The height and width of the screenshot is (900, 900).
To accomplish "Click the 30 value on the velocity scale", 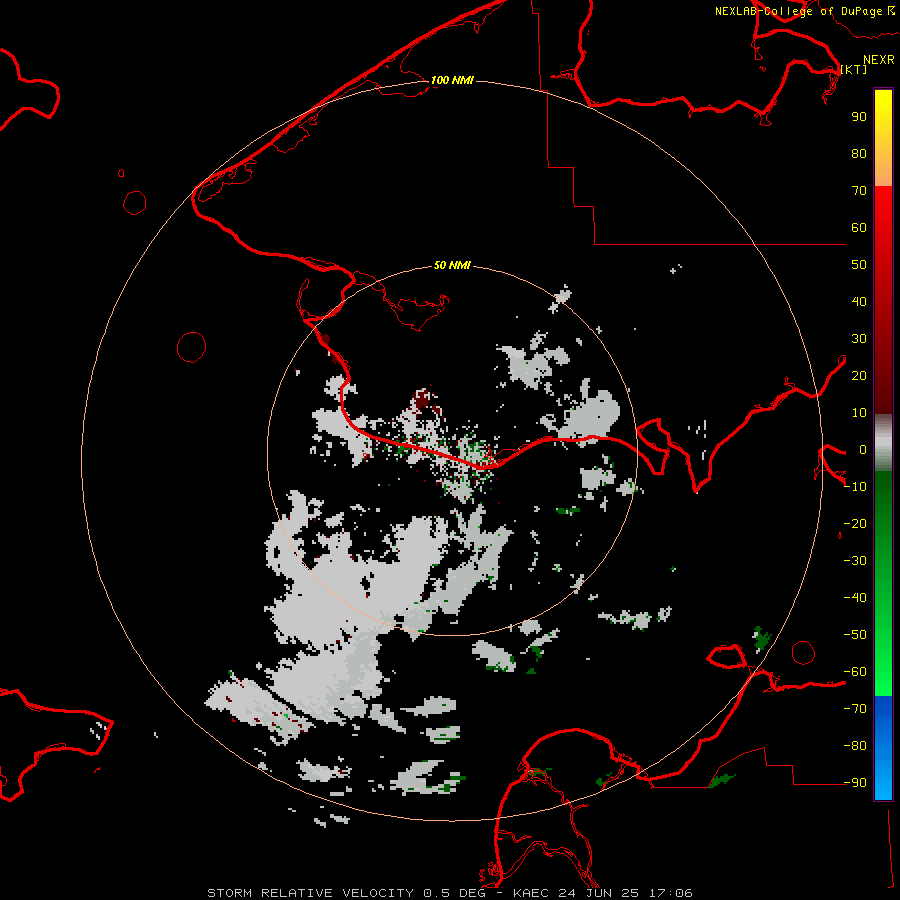I will (859, 339).
